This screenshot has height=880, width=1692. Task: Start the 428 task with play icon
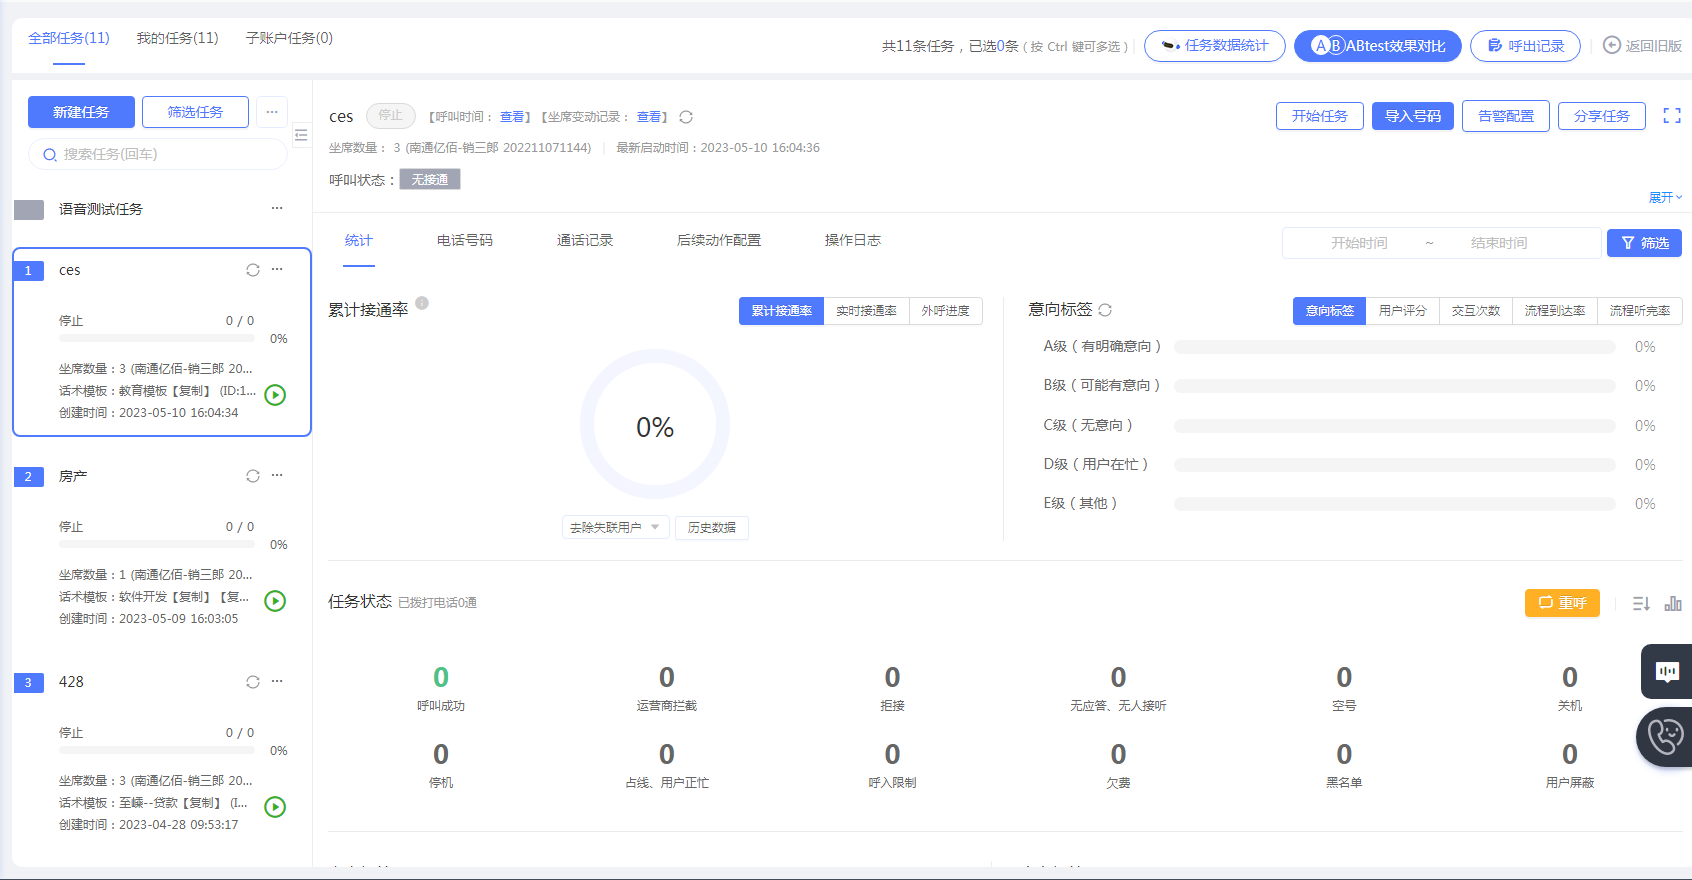275,807
